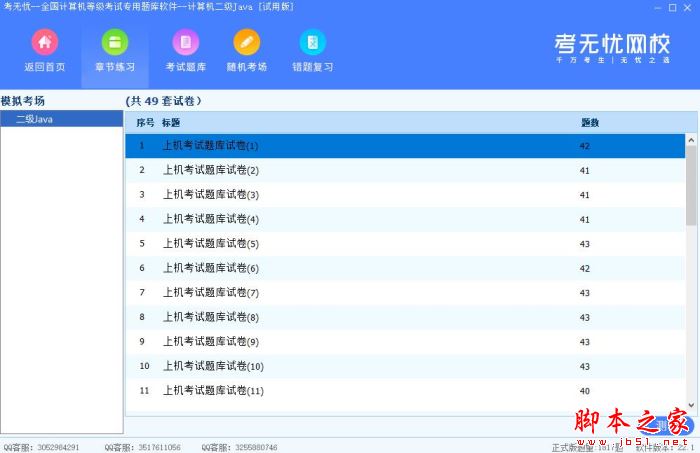Screen dimensions: 700x453
Task: Click the 考无忧网校 logo
Action: 612,48
